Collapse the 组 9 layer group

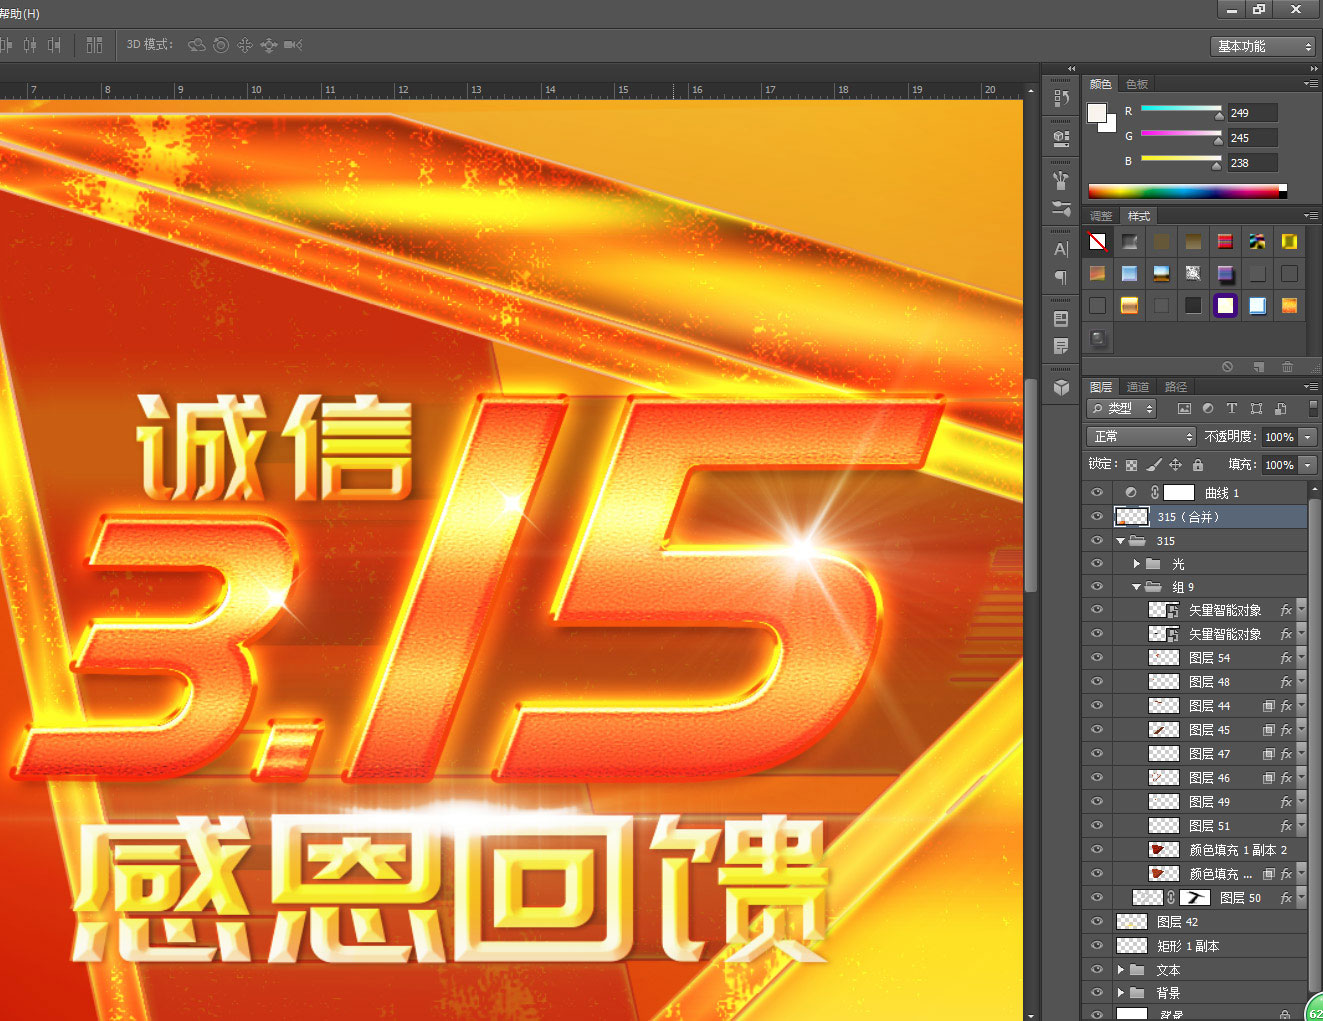click(1137, 587)
